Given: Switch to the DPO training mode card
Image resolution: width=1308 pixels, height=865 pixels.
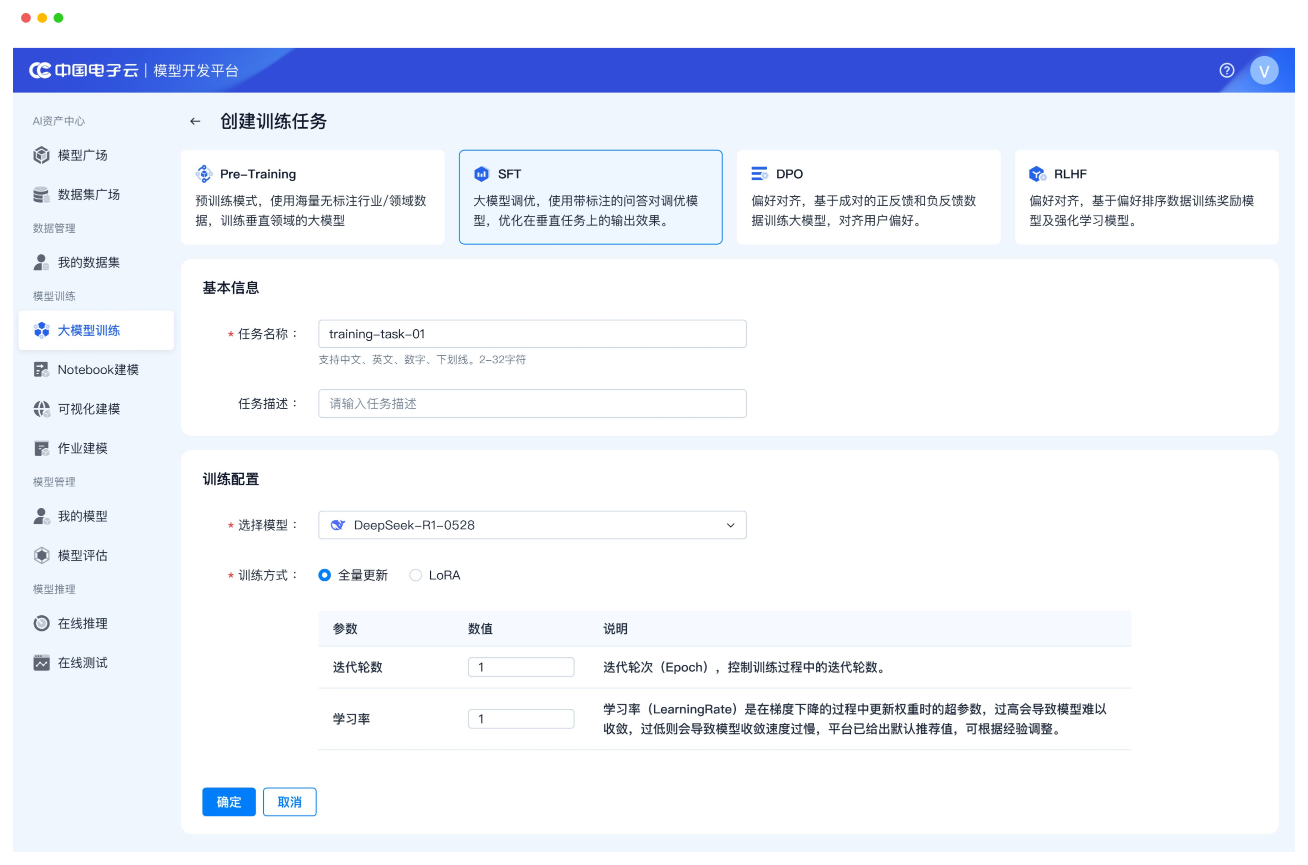Looking at the screenshot, I should pyautogui.click(x=868, y=197).
